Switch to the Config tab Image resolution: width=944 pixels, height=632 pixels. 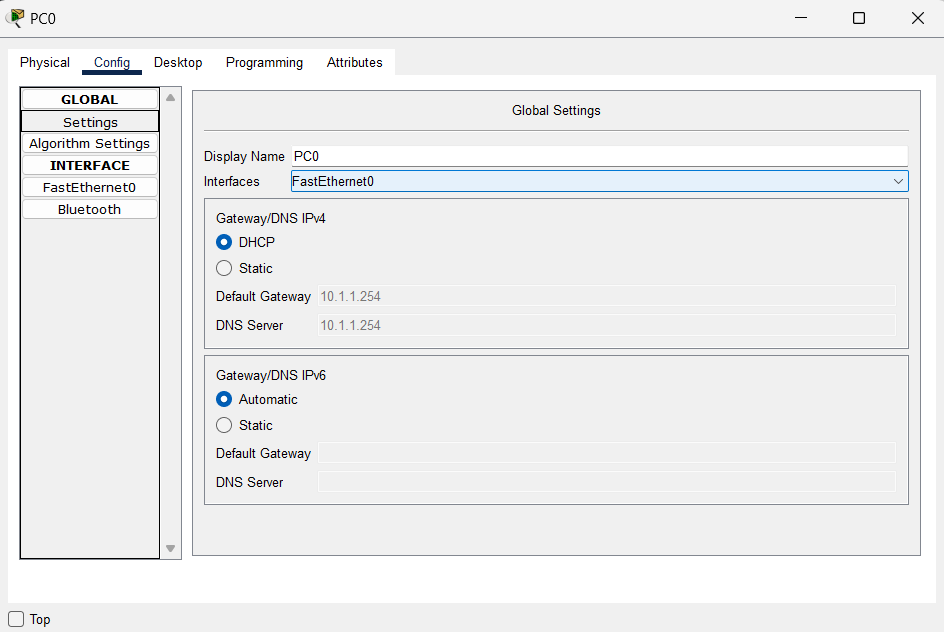coord(112,63)
